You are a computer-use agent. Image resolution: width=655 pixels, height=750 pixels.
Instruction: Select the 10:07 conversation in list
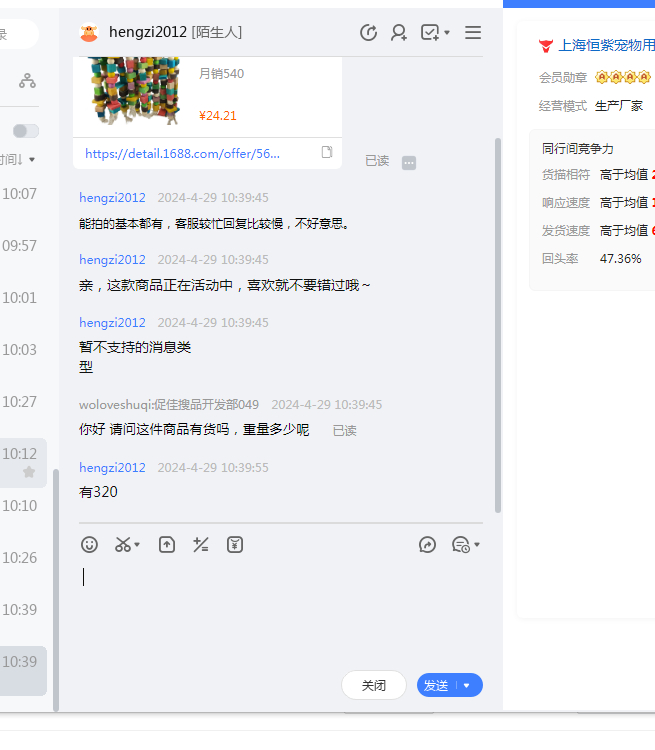point(20,194)
